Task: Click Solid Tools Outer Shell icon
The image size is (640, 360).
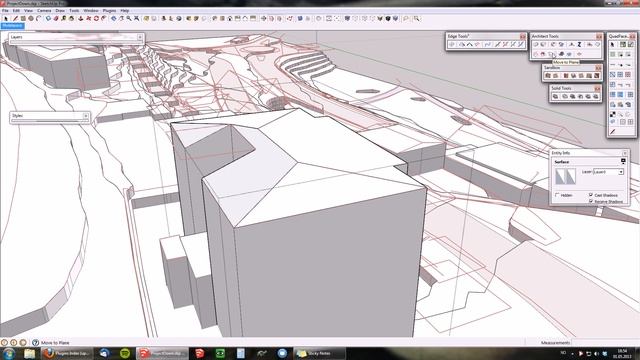Action: click(x=555, y=96)
